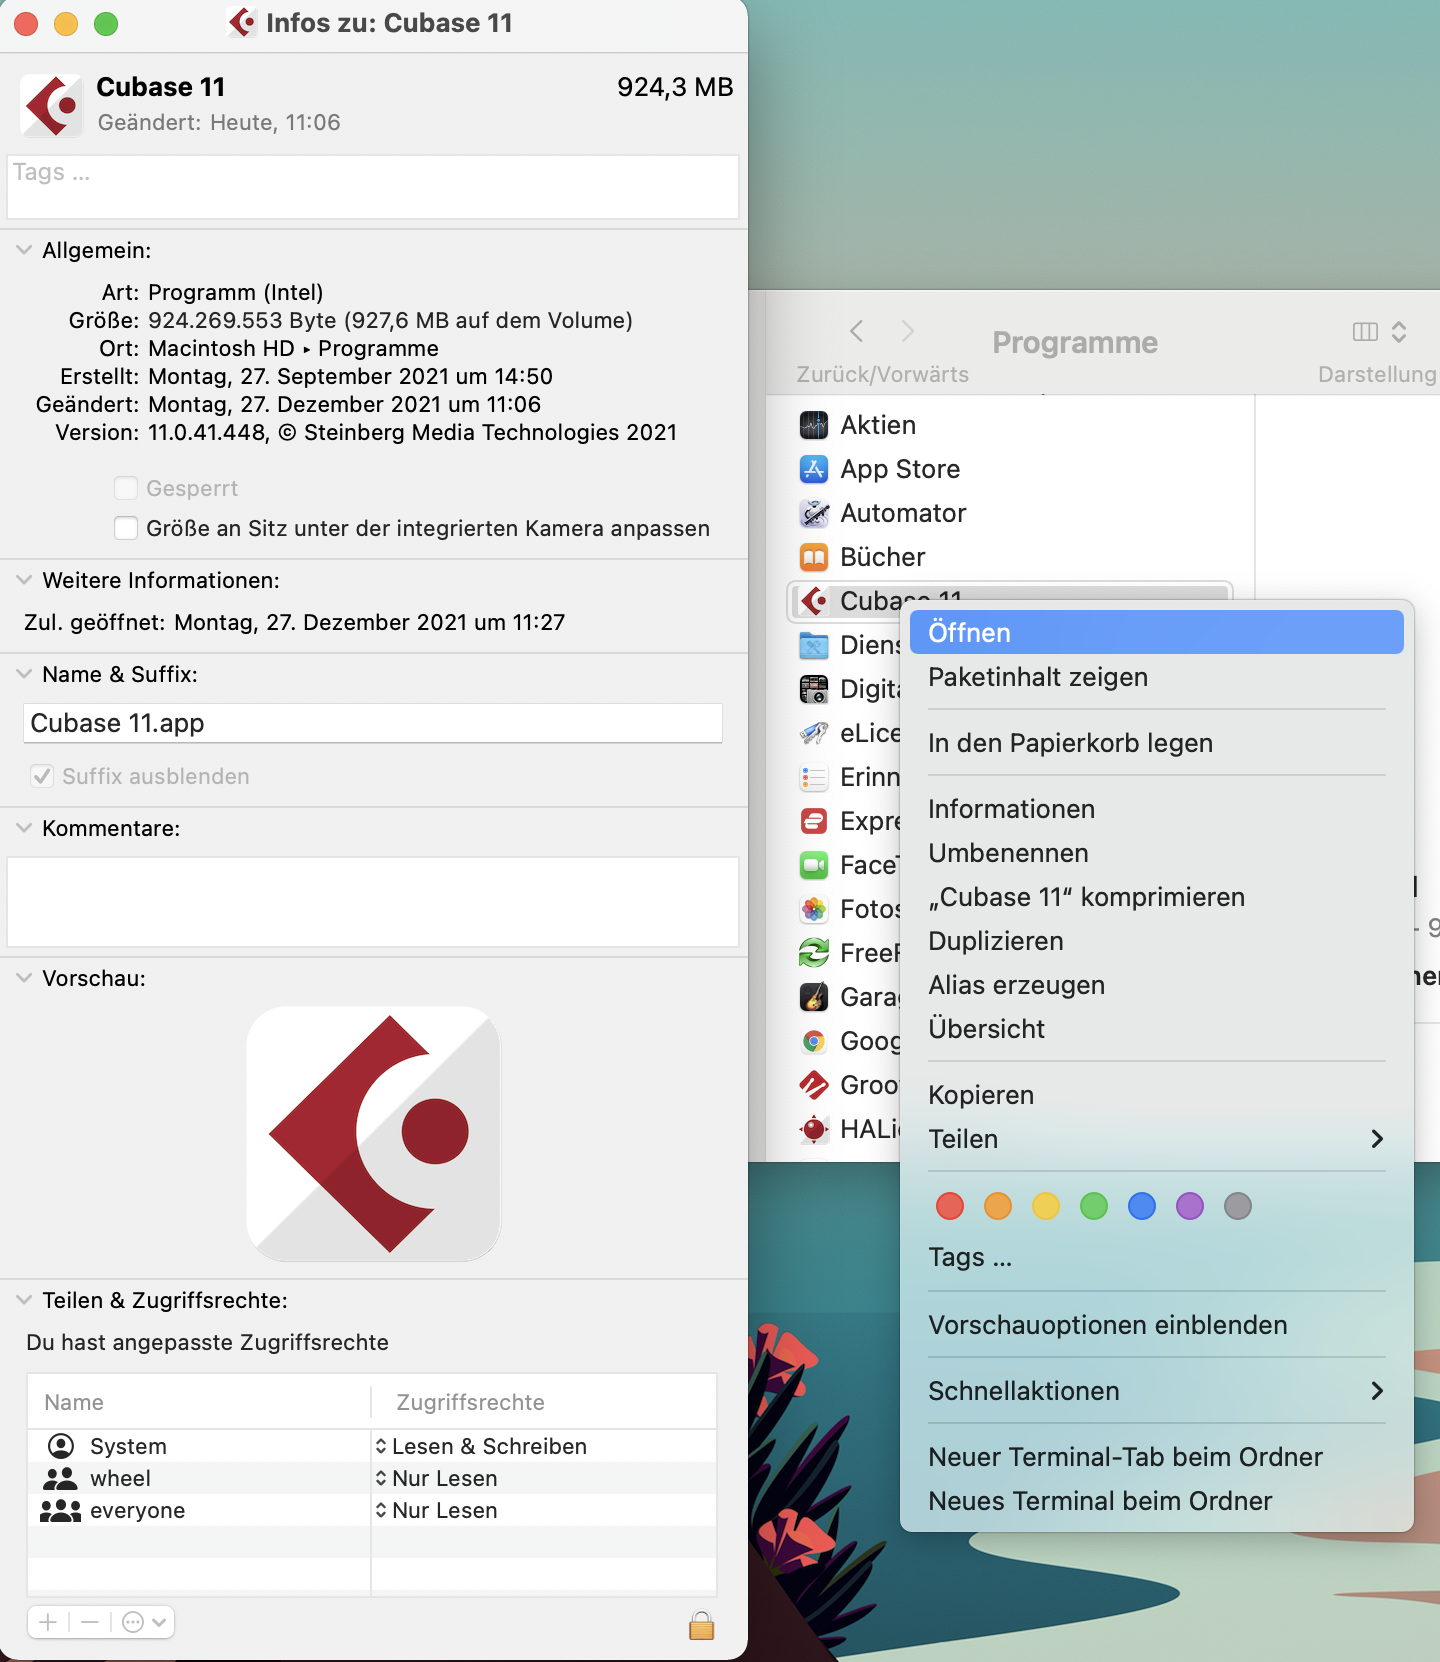Apply the blue tag color
The width and height of the screenshot is (1440, 1662).
point(1141,1206)
